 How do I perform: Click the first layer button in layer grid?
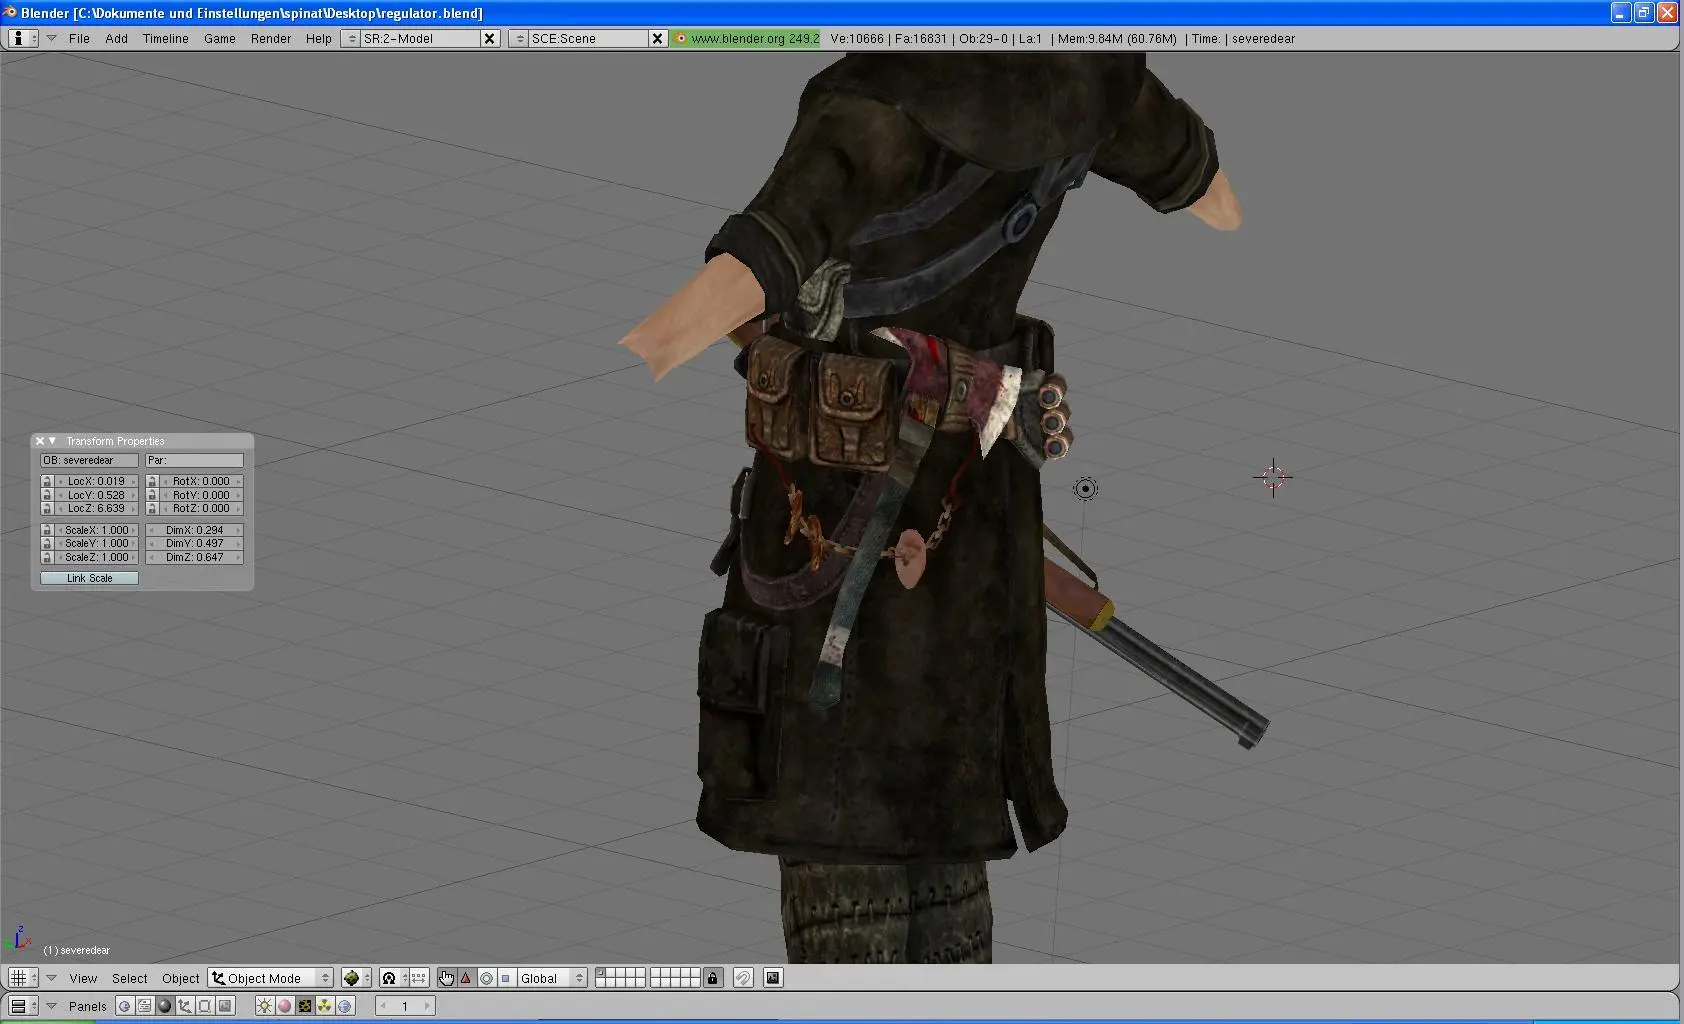pos(601,973)
